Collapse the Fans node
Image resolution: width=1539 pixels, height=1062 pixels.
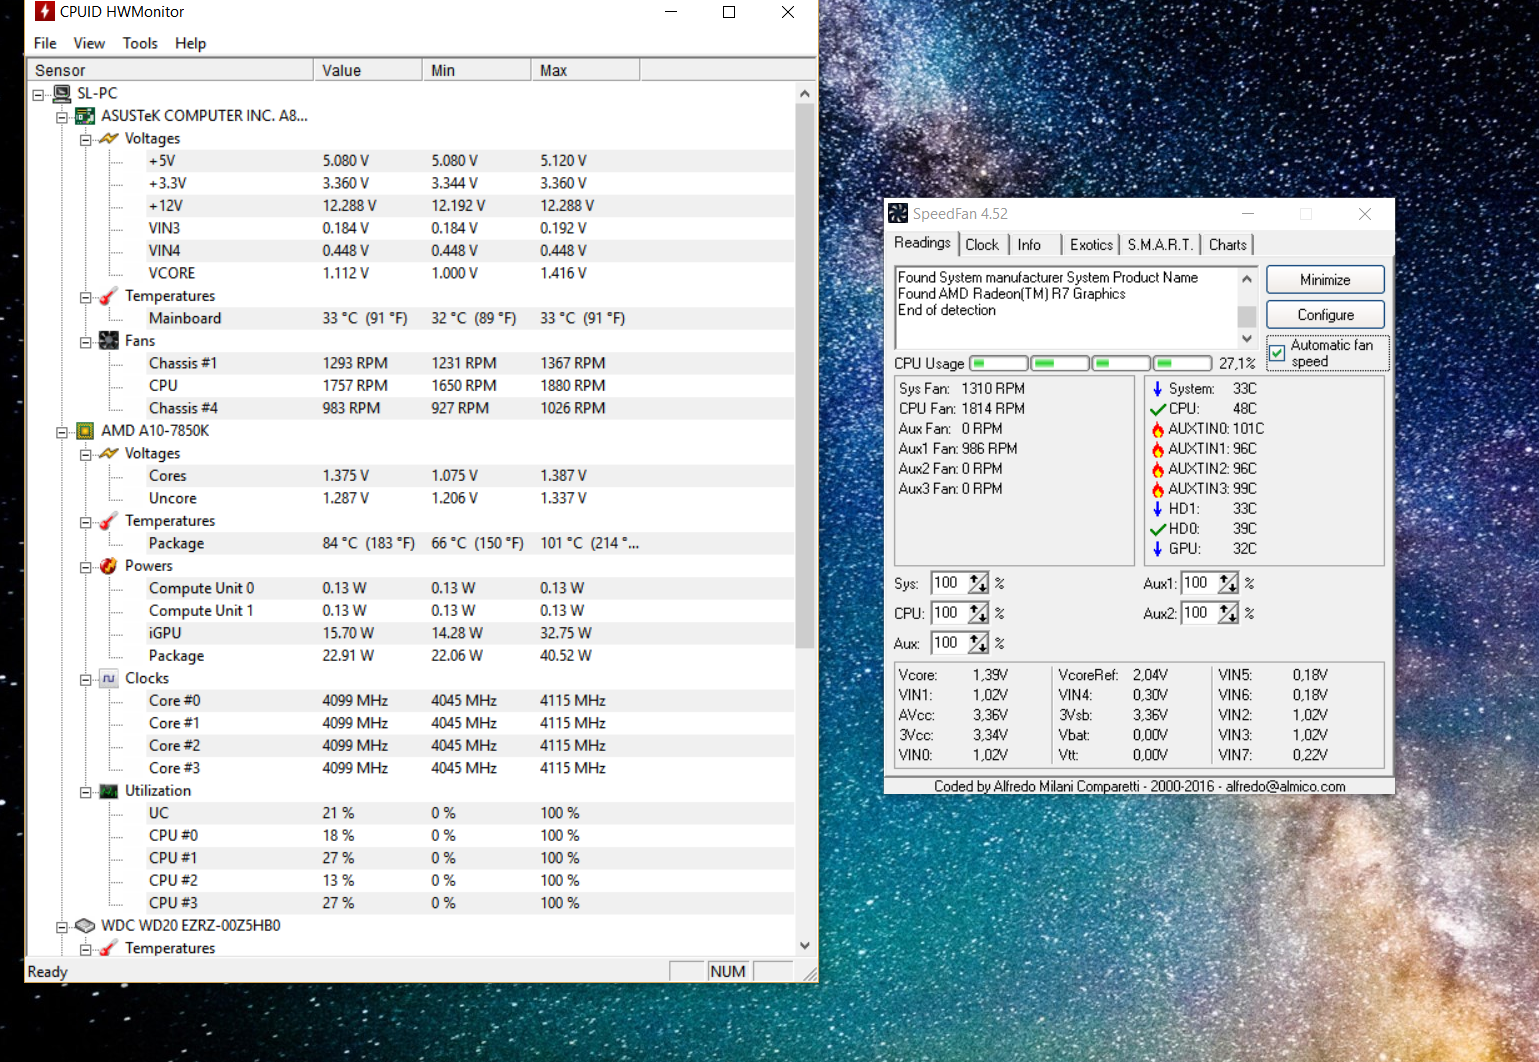86,342
